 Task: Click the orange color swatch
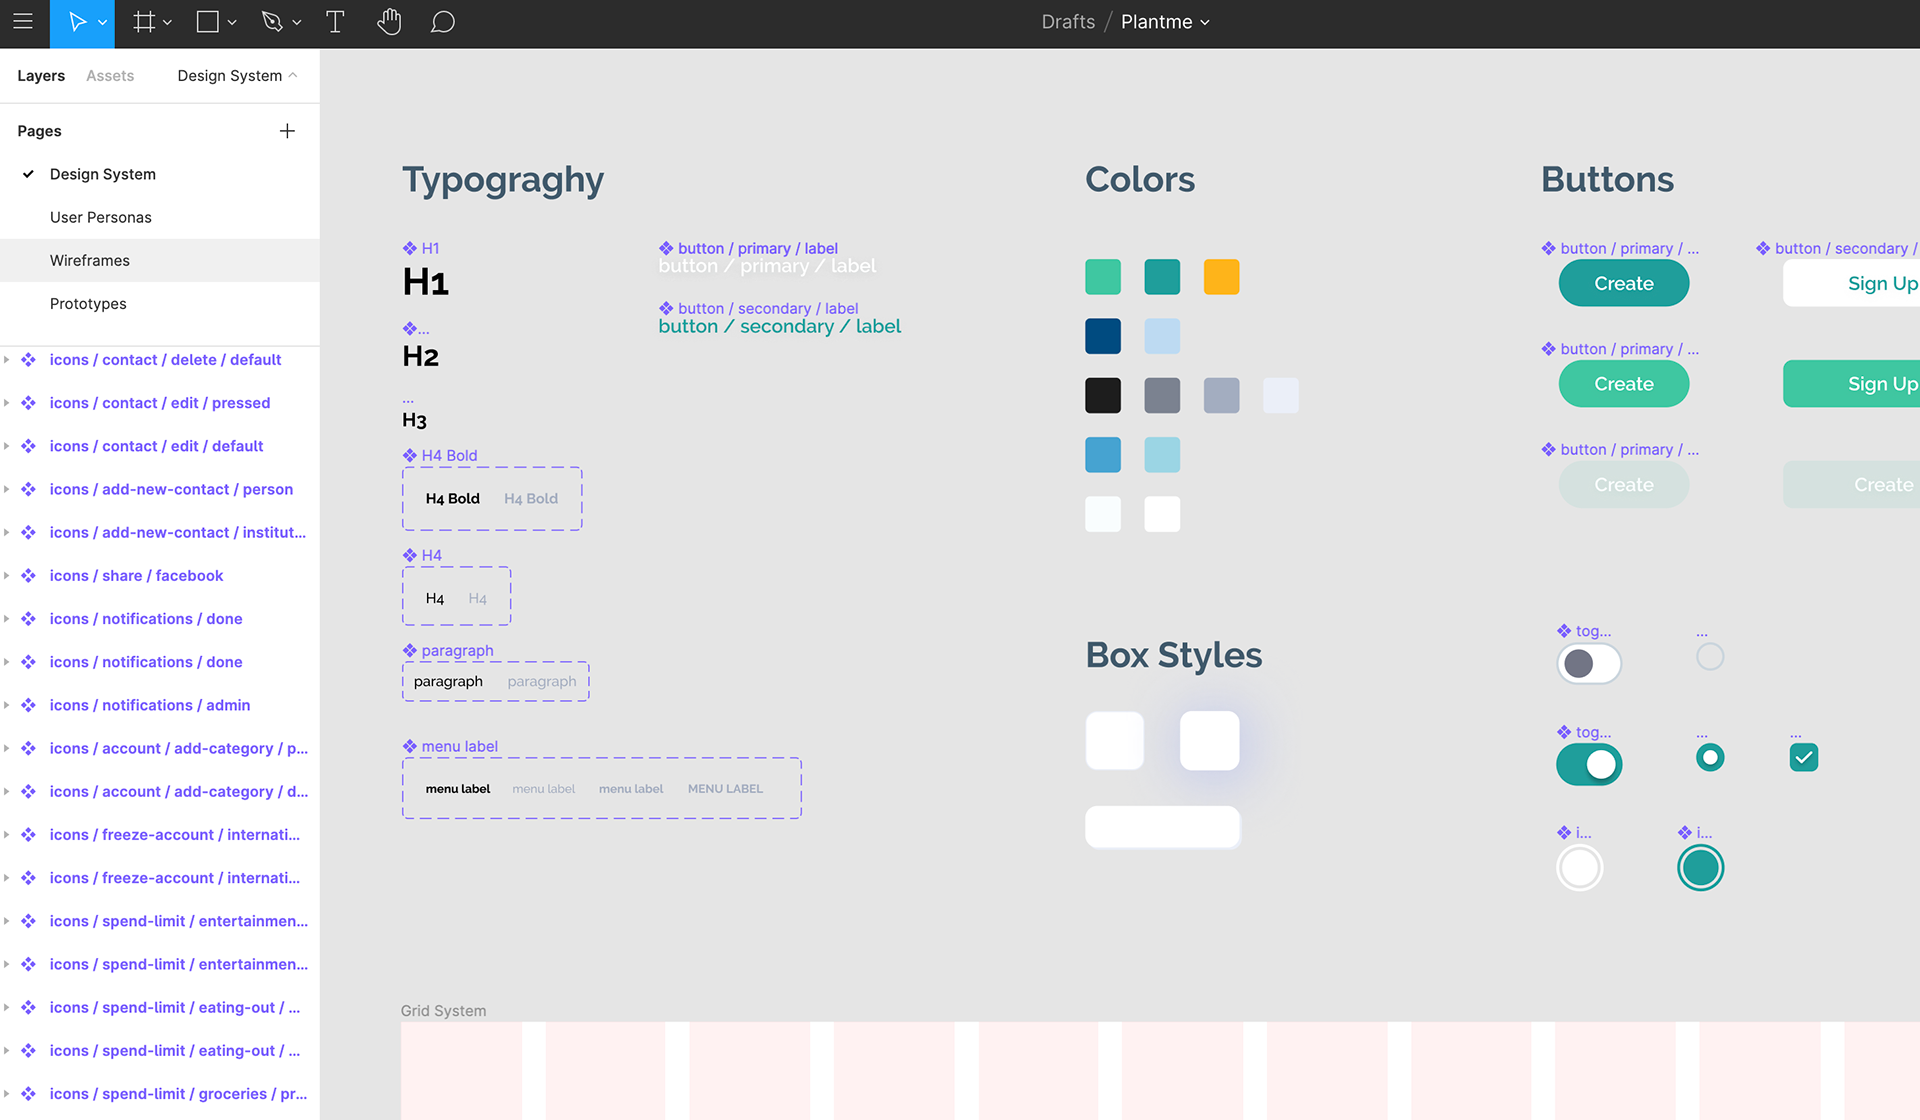click(1221, 277)
